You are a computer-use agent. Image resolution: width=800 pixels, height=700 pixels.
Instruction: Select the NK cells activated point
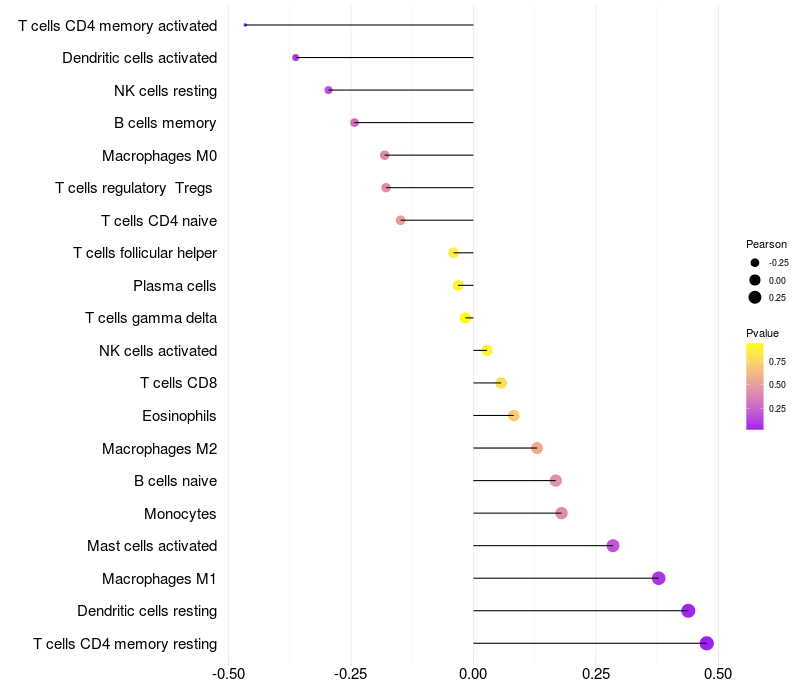tap(487, 351)
